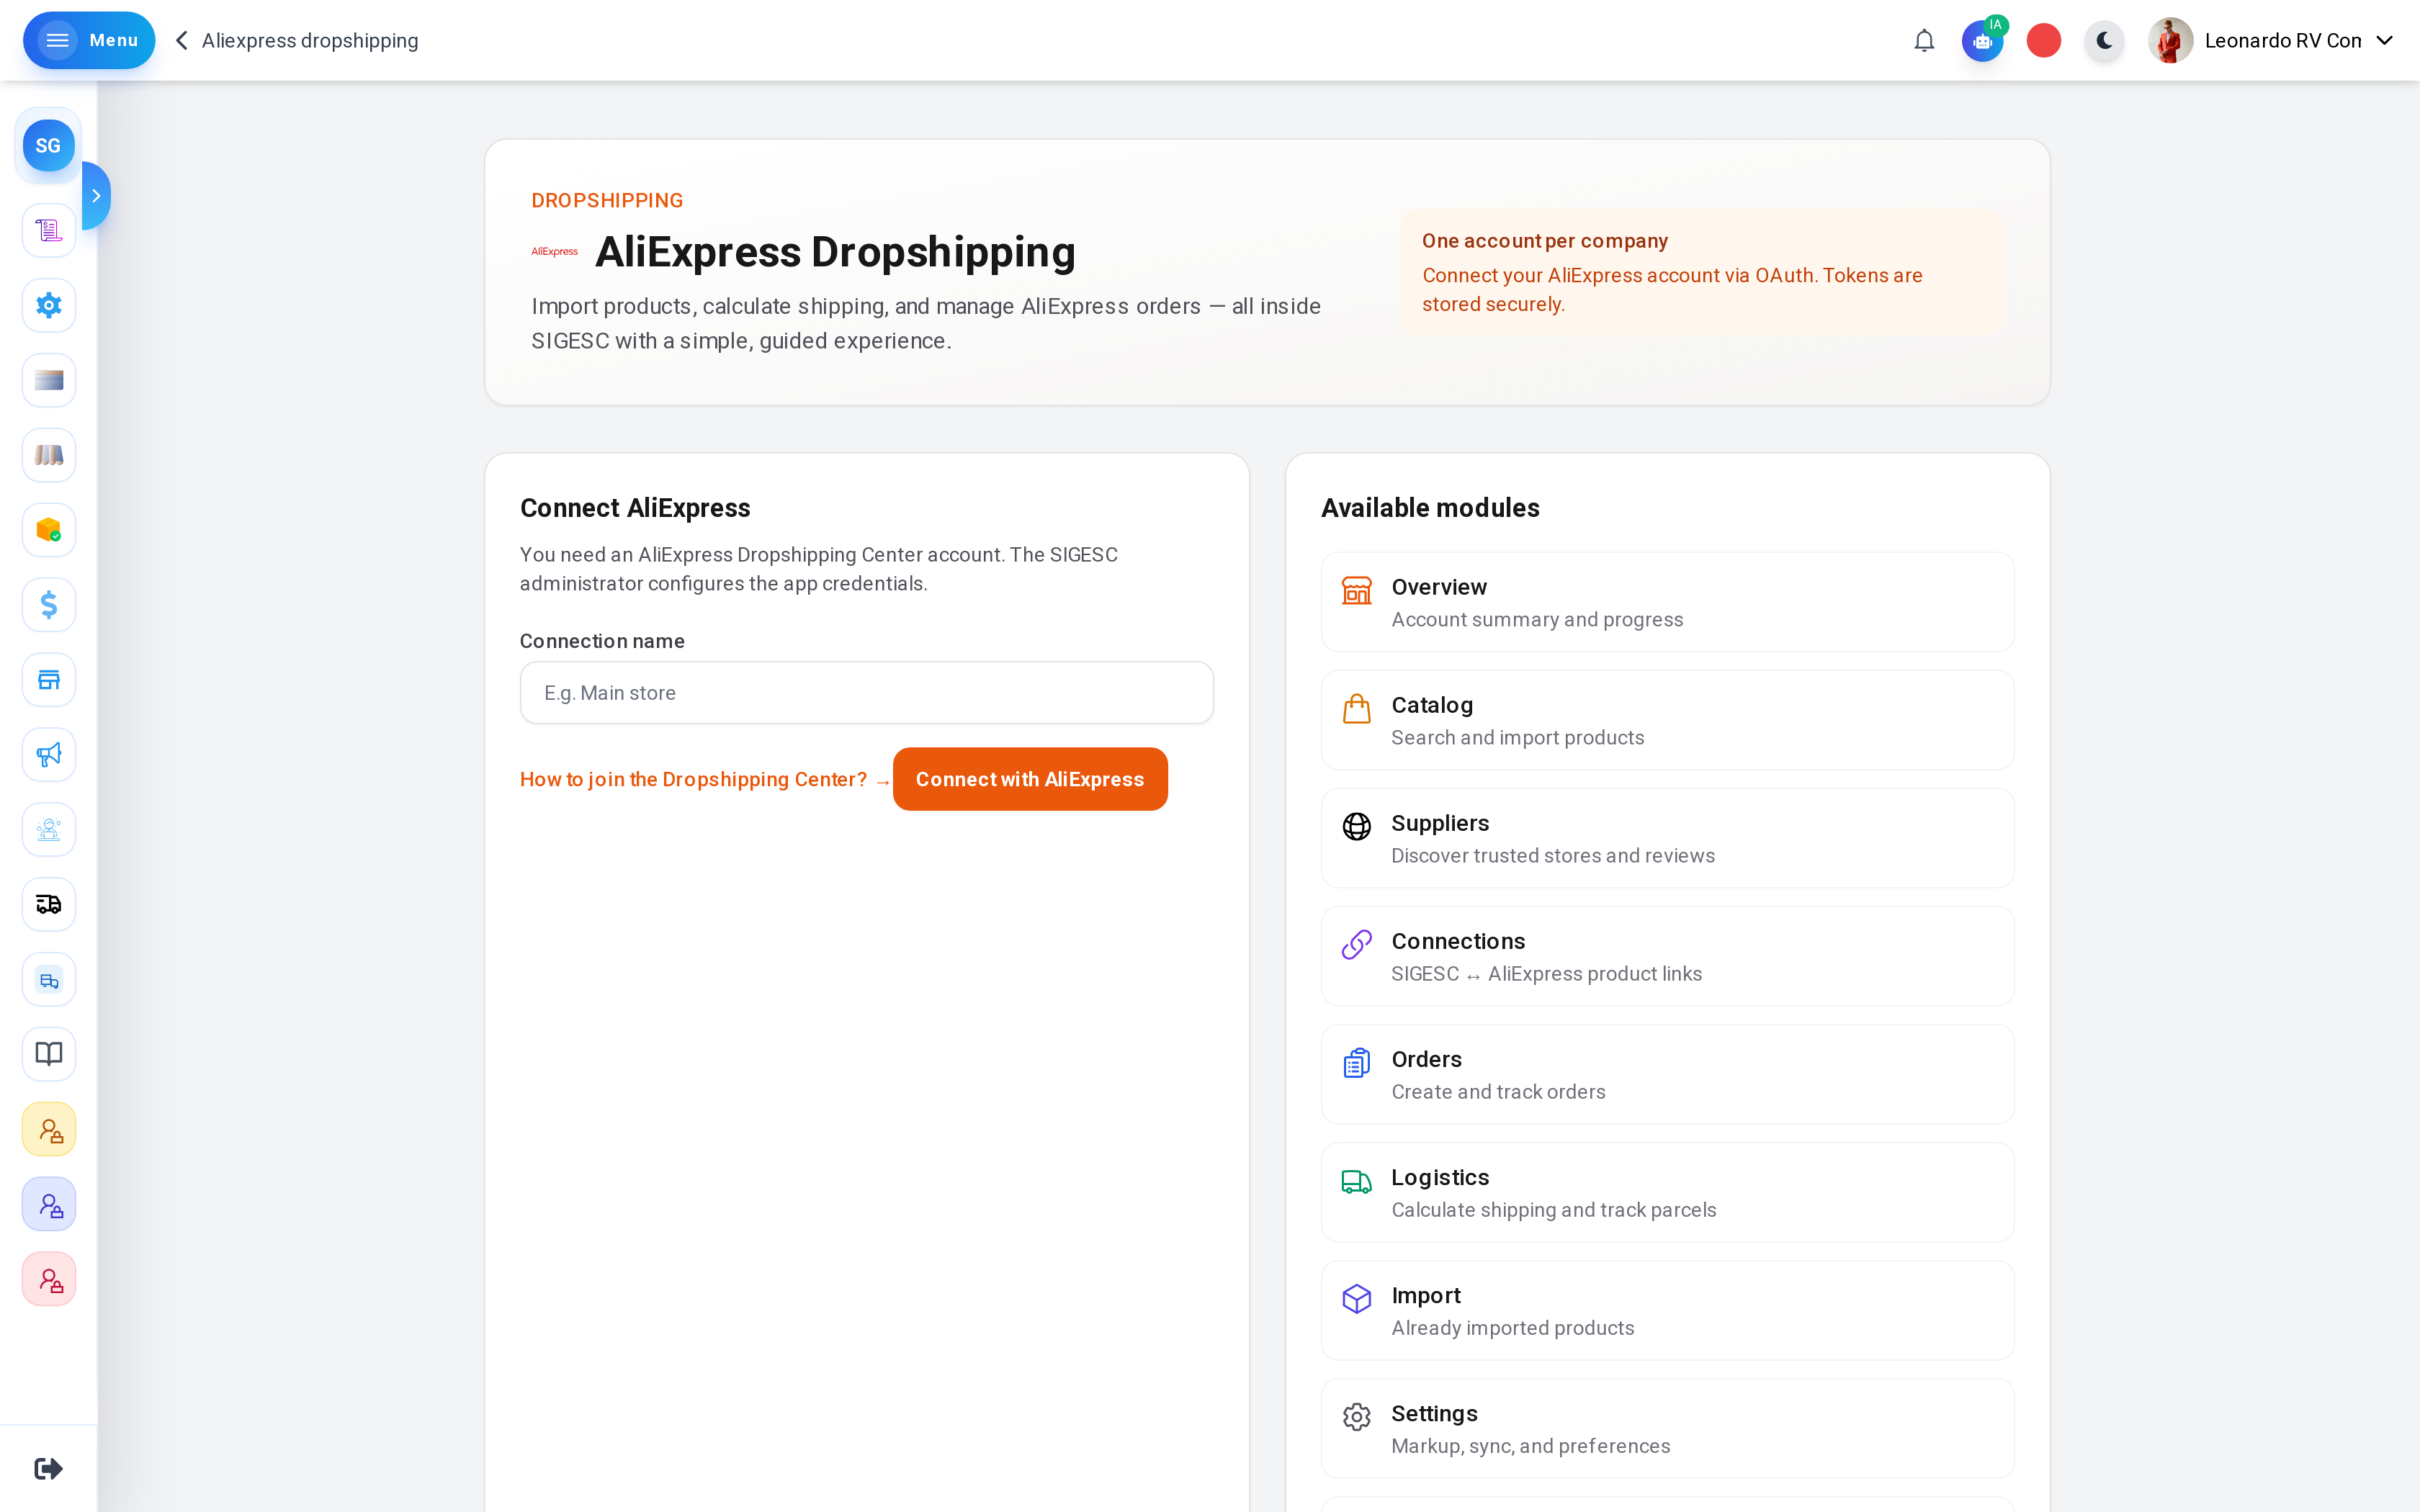This screenshot has width=2420, height=1512.
Task: Click the "Connect AliExpress" card heading
Action: 635,508
